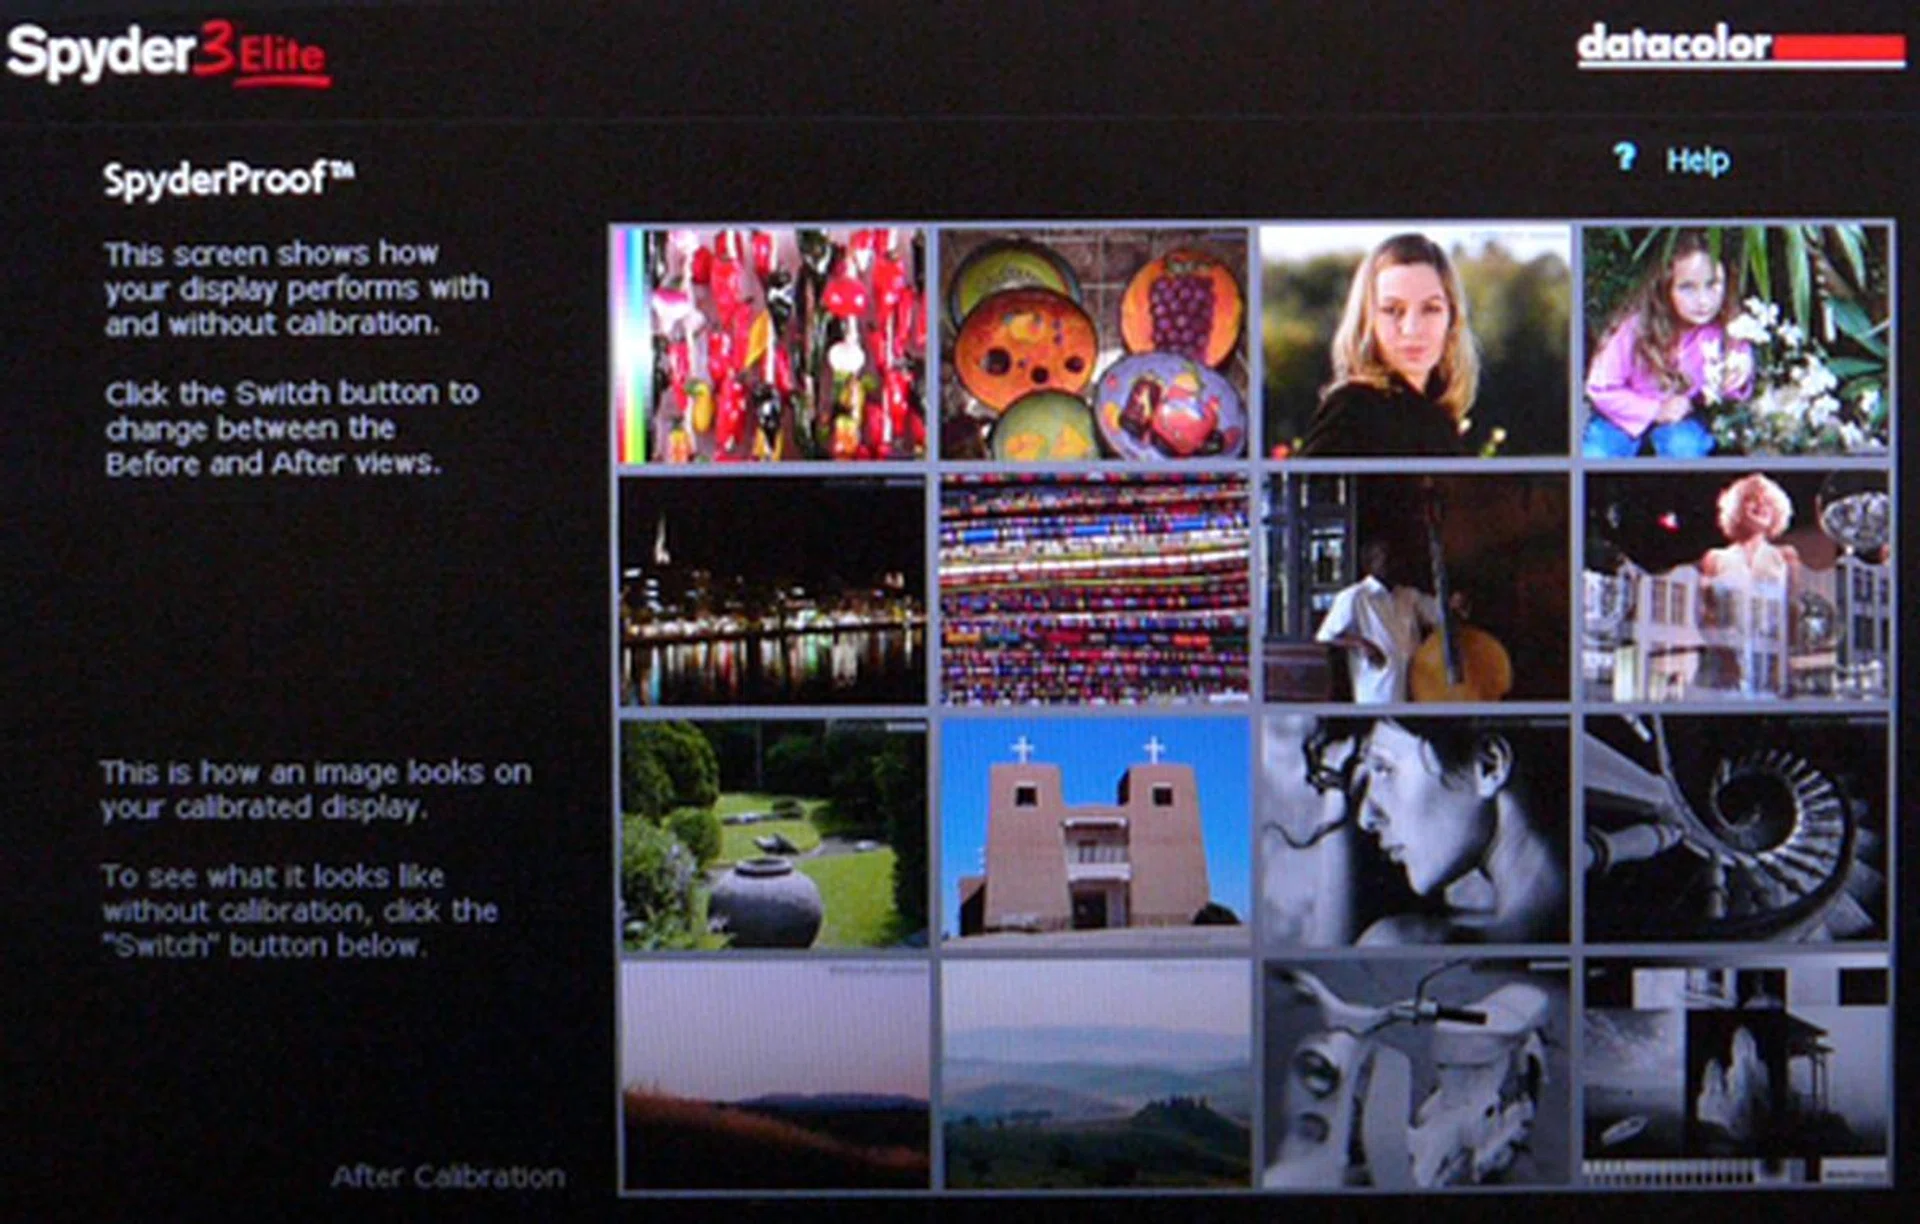Click the hazy rolling hills thumbnail

point(1094,1075)
